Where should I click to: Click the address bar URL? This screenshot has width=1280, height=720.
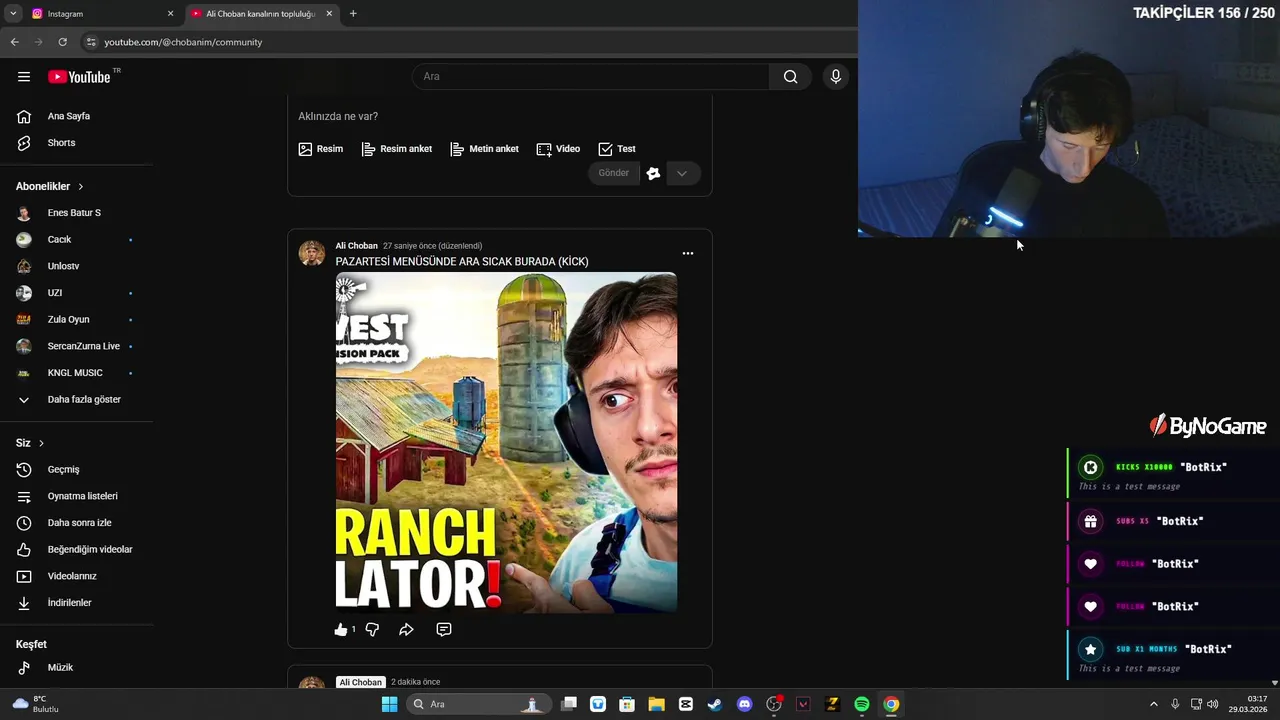click(183, 42)
